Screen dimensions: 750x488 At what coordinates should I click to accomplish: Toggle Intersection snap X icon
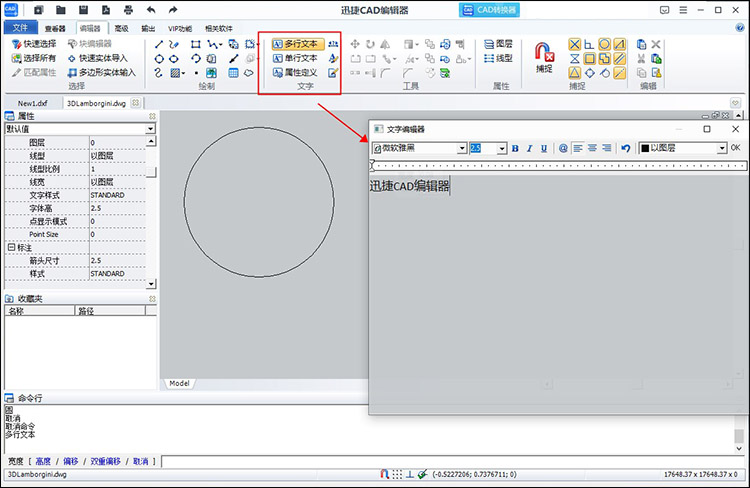click(x=574, y=44)
